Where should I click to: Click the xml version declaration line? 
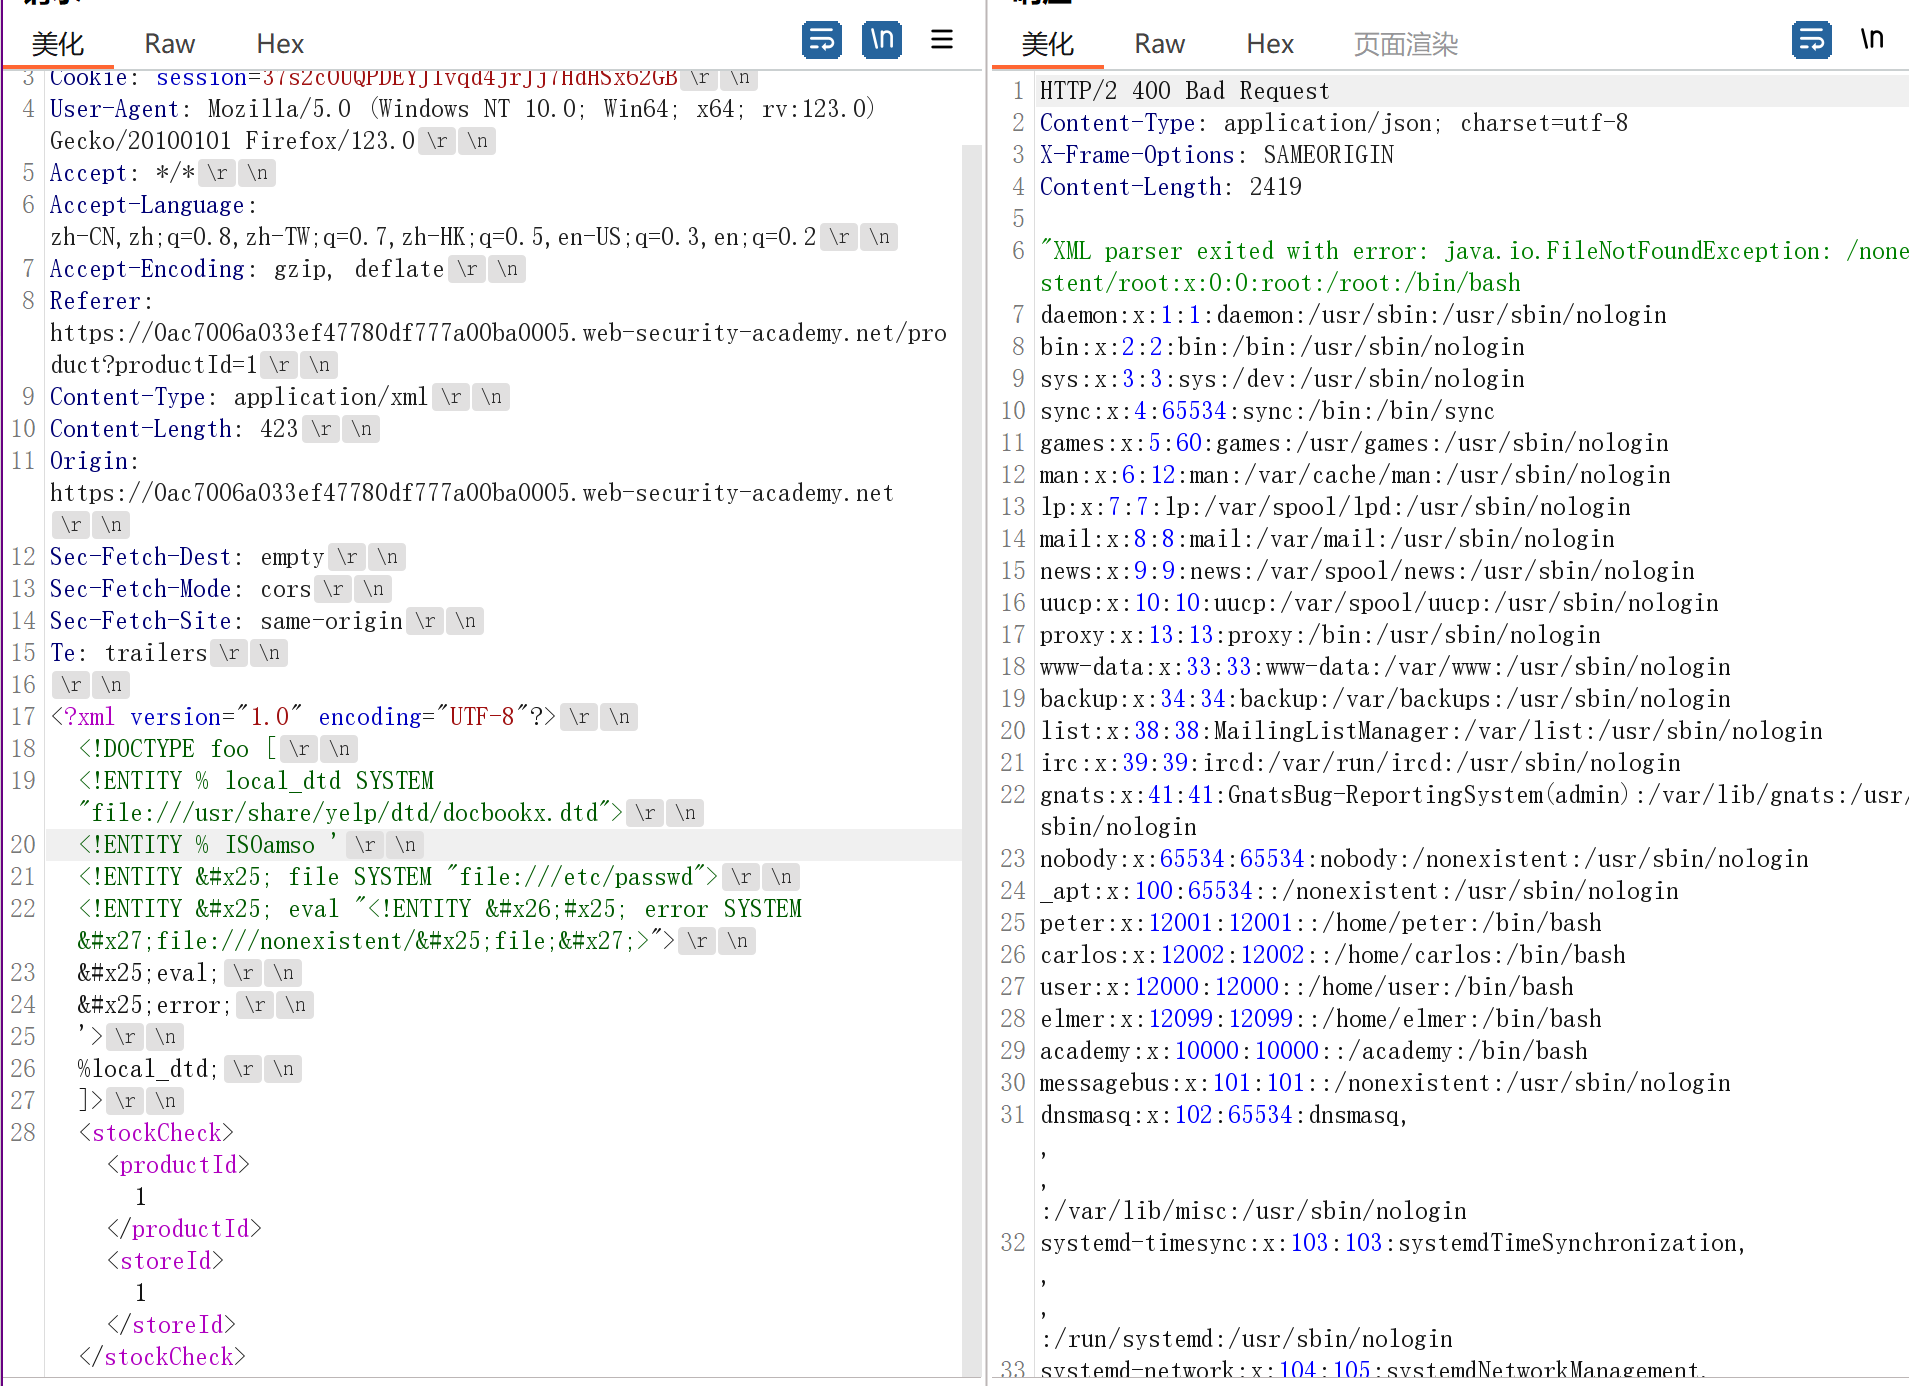tap(303, 717)
